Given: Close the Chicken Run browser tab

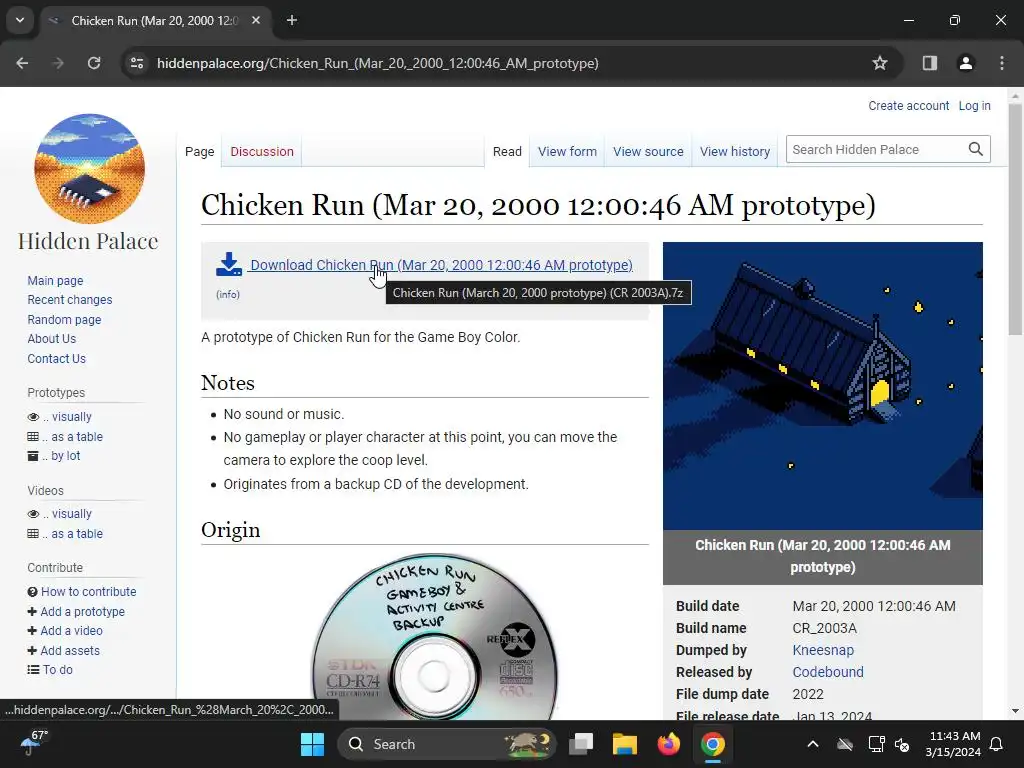Looking at the screenshot, I should pyautogui.click(x=256, y=20).
